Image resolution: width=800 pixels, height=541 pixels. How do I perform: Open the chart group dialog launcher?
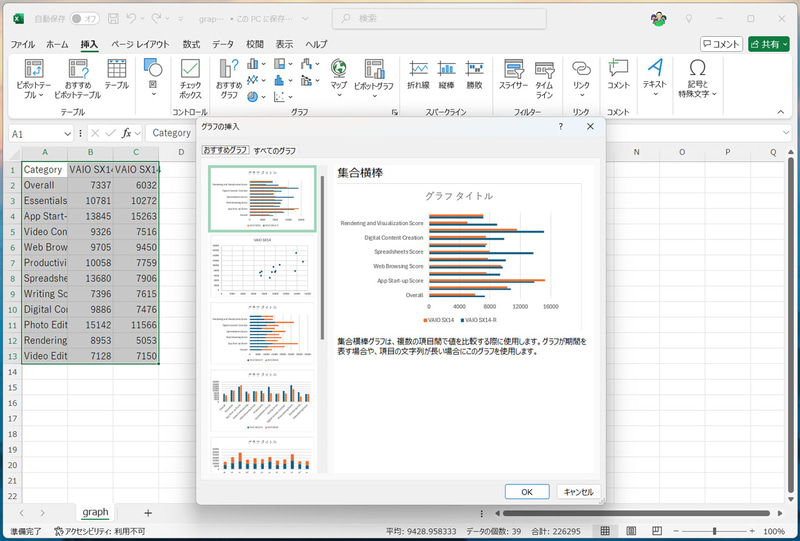(394, 112)
